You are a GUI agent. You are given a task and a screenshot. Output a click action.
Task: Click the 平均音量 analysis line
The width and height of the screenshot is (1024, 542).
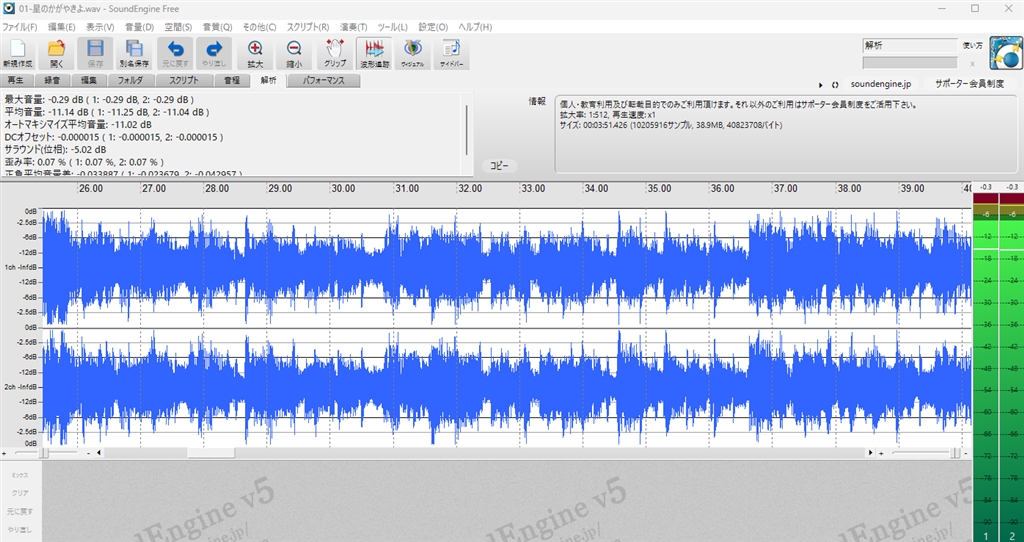pos(106,112)
